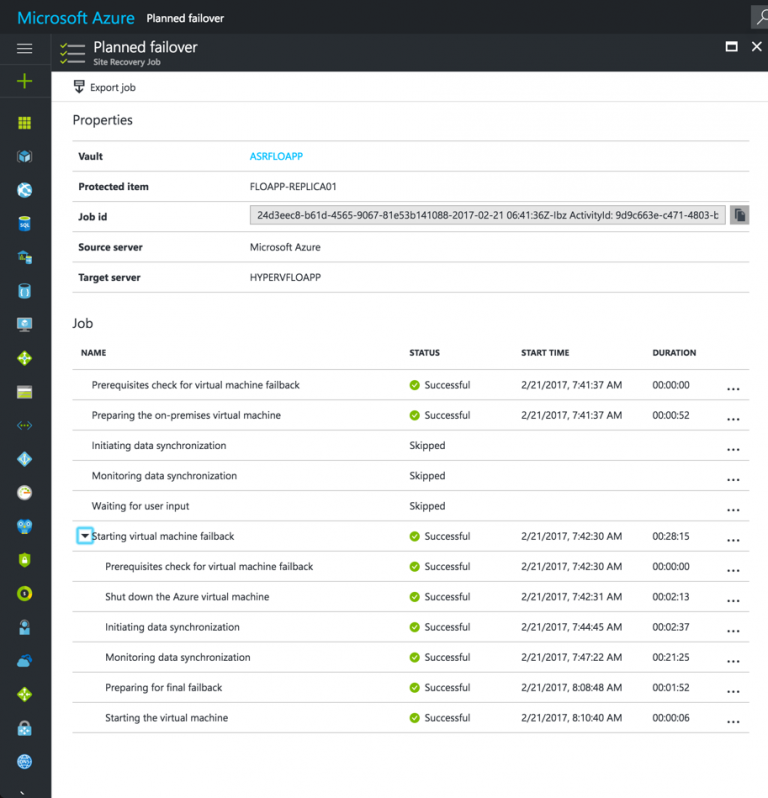Image resolution: width=768 pixels, height=798 pixels.
Task: Click Microsoft Azure source server value
Action: [285, 247]
